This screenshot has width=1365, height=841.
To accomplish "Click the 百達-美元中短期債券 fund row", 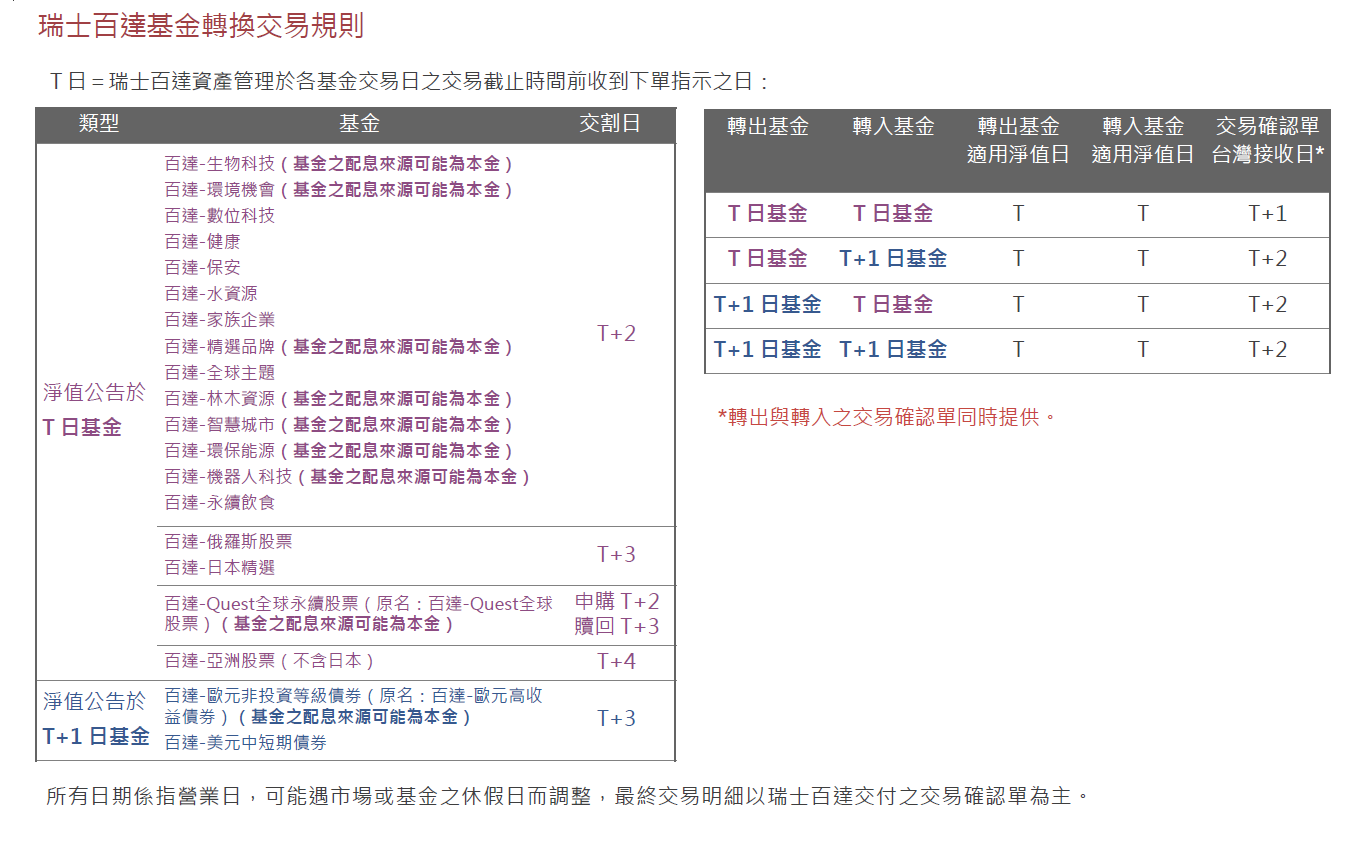I will (x=246, y=743).
